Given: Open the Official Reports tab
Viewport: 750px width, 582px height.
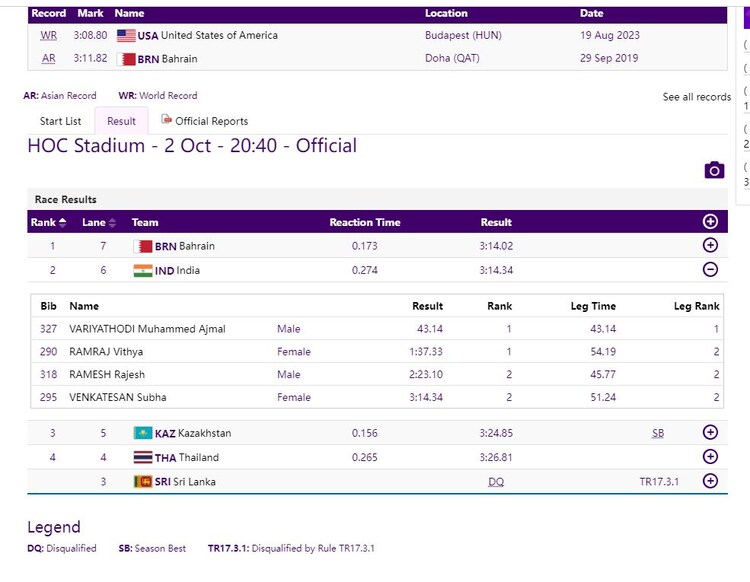Looking at the screenshot, I should tap(204, 121).
